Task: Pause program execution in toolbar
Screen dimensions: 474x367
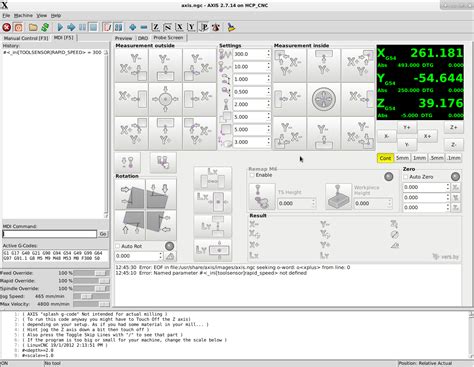Action: (x=82, y=27)
